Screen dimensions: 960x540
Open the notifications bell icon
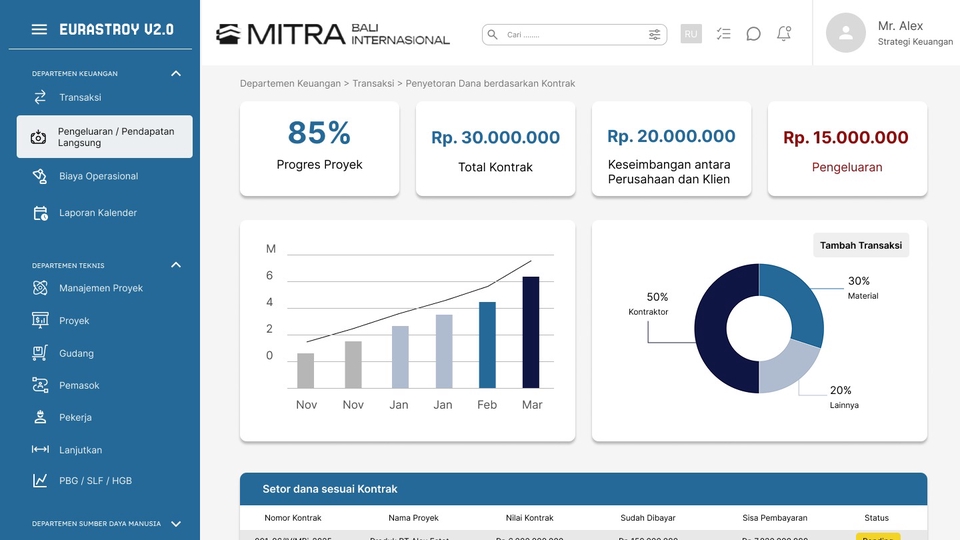coord(784,34)
